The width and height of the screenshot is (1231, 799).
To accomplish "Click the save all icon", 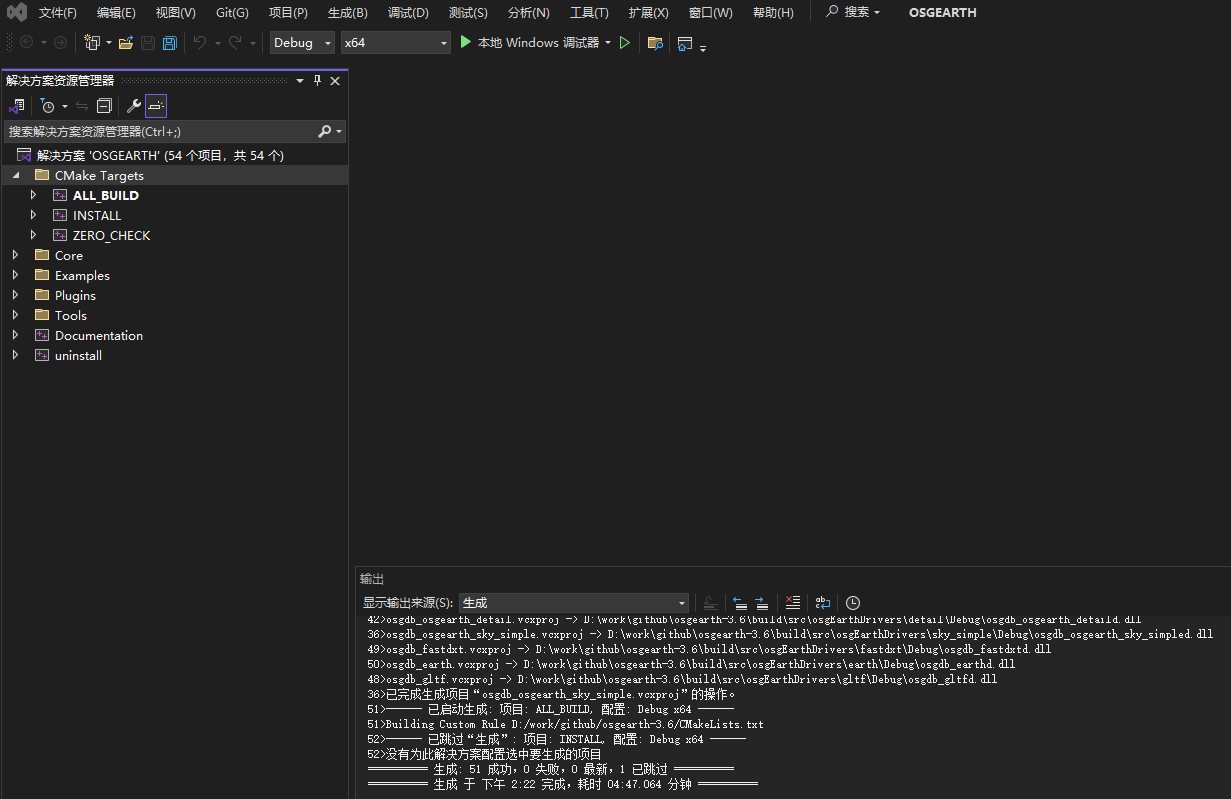I will pyautogui.click(x=170, y=43).
